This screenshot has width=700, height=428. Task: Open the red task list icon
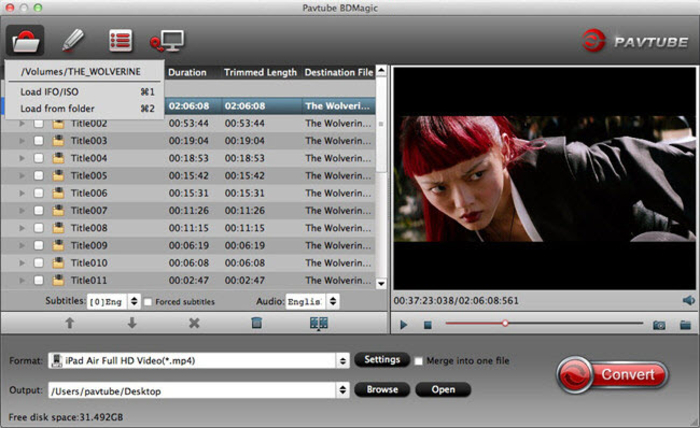[x=121, y=41]
